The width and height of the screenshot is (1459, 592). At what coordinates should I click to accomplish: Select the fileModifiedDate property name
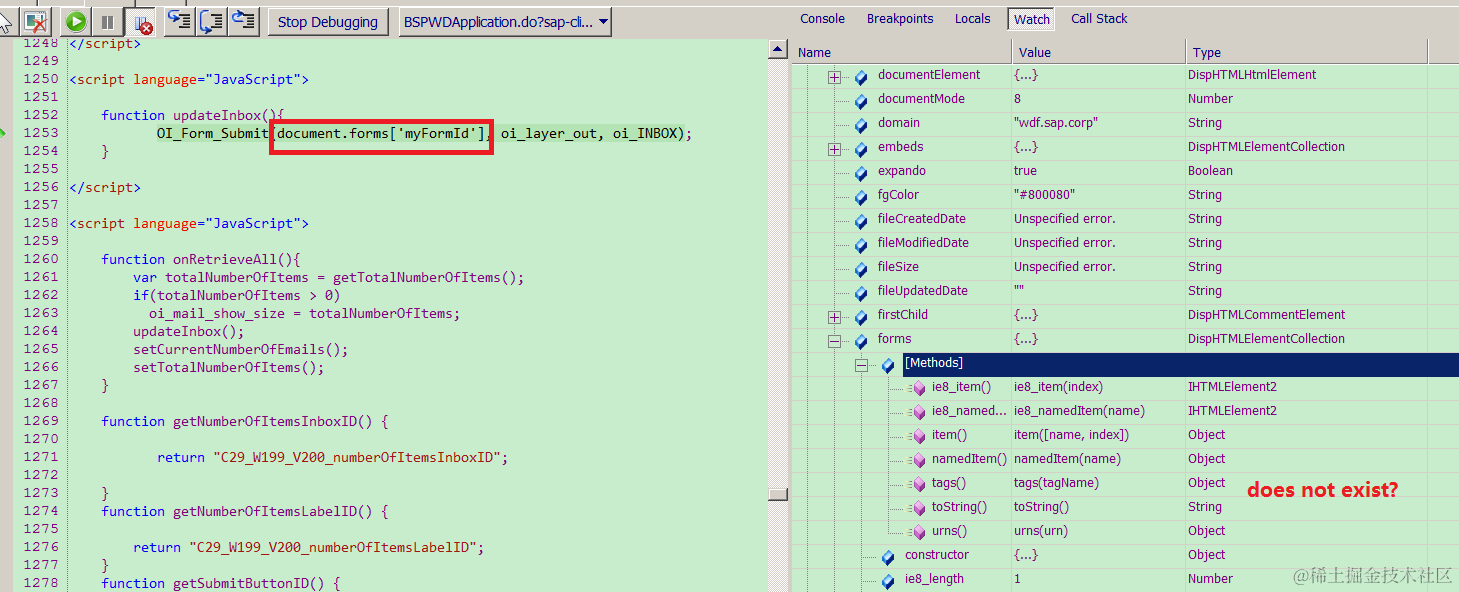click(925, 243)
